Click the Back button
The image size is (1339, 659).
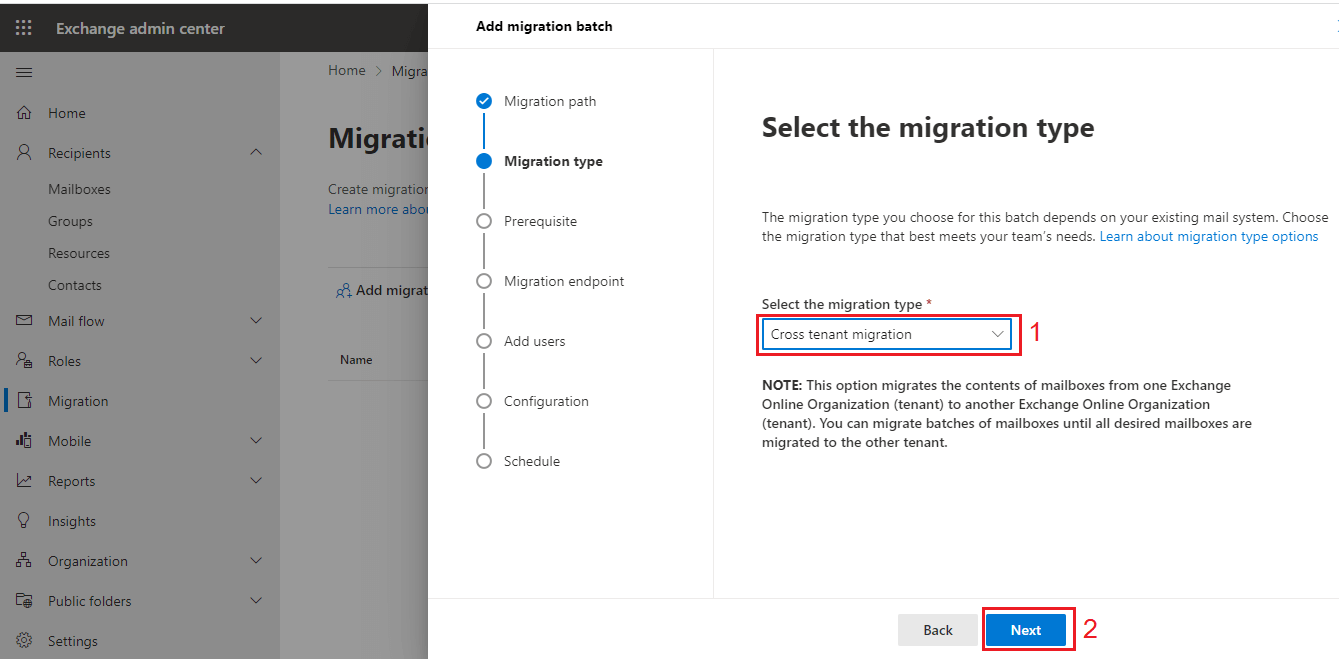click(937, 630)
